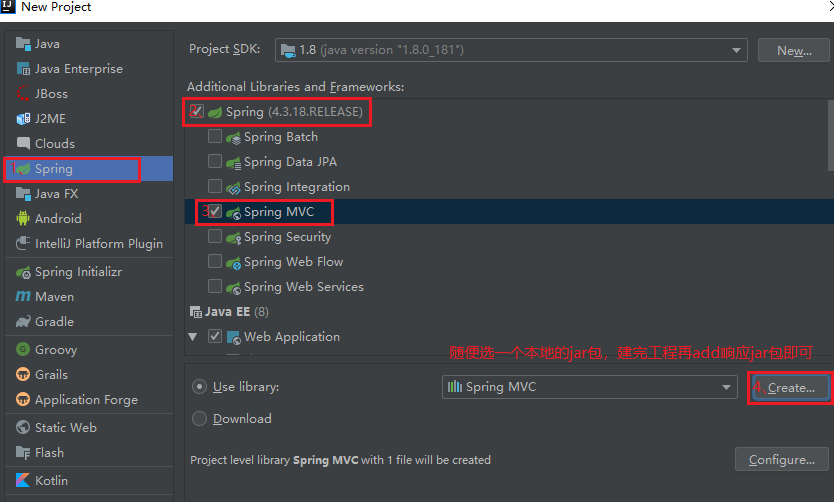Select the Java FX folder icon
Screen dimensions: 834x502
point(23,194)
